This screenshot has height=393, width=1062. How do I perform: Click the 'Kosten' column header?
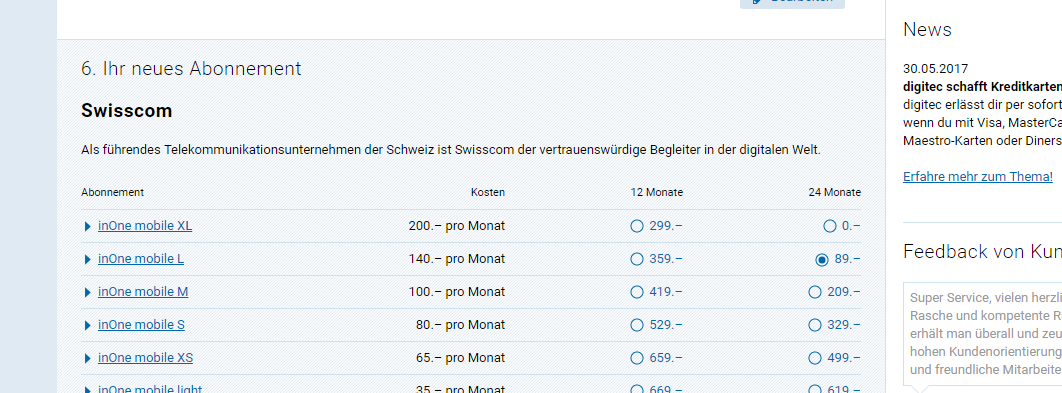pos(488,192)
